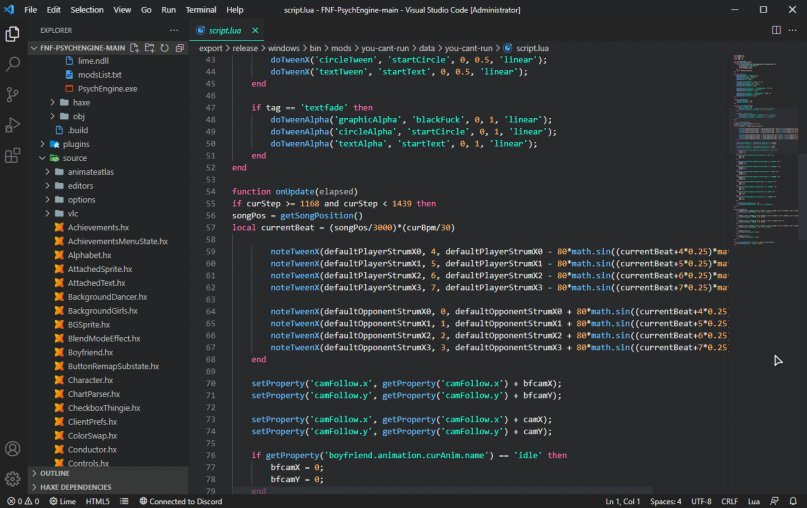Open the Search view in activity bar

pyautogui.click(x=13, y=63)
